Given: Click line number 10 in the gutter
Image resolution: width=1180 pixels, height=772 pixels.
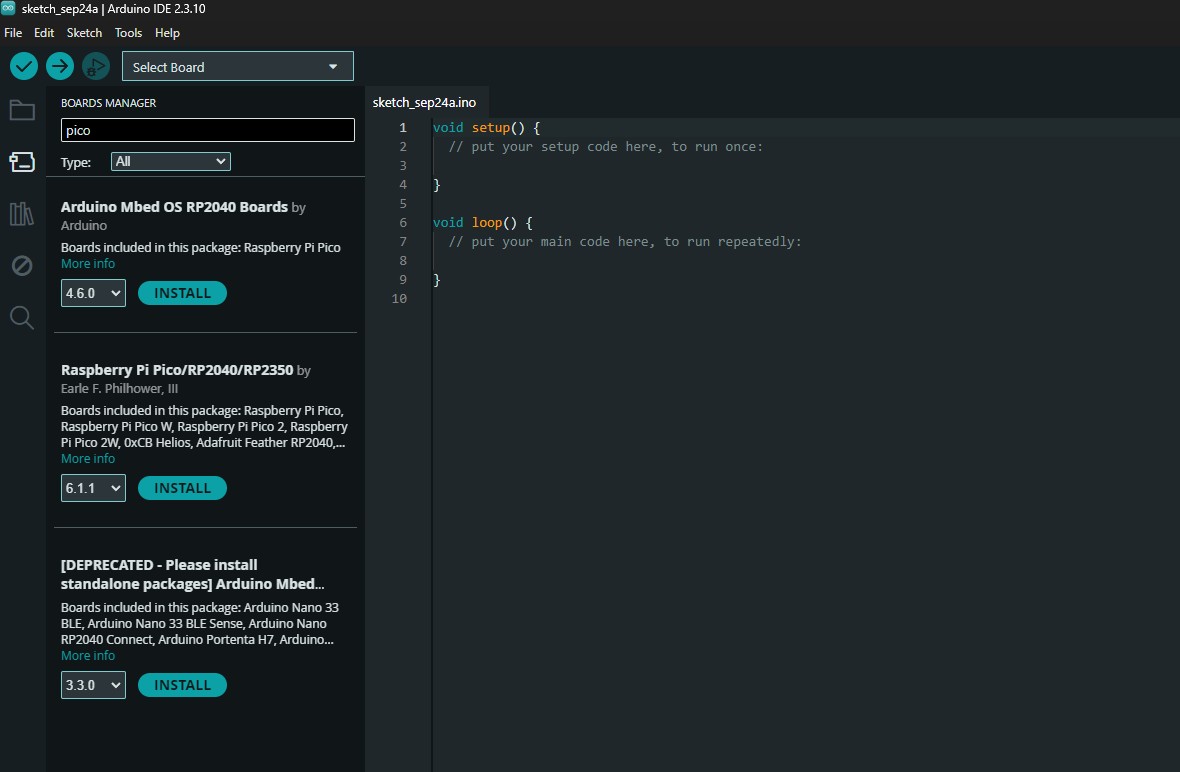Looking at the screenshot, I should tap(399, 298).
